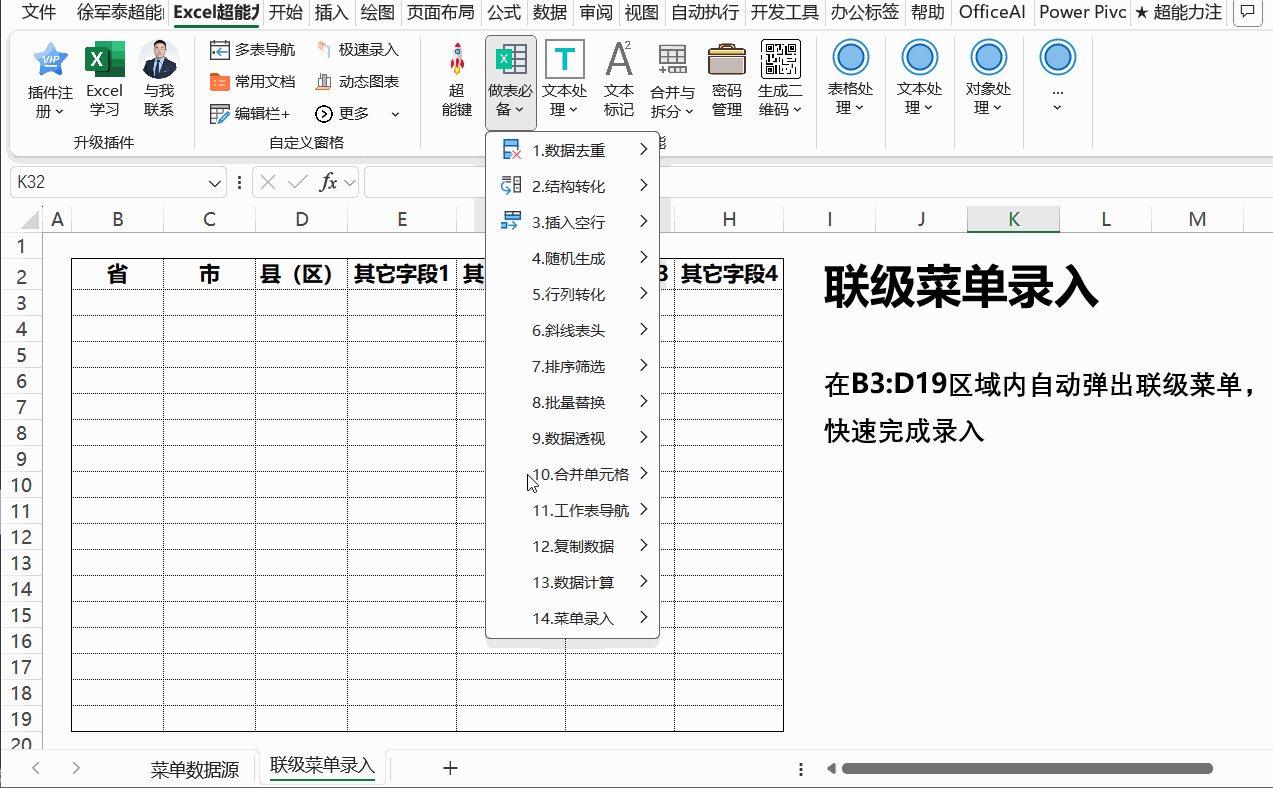This screenshot has height=788, width=1273.
Task: Switch to the 开始 ribbon tab
Action: [x=286, y=12]
